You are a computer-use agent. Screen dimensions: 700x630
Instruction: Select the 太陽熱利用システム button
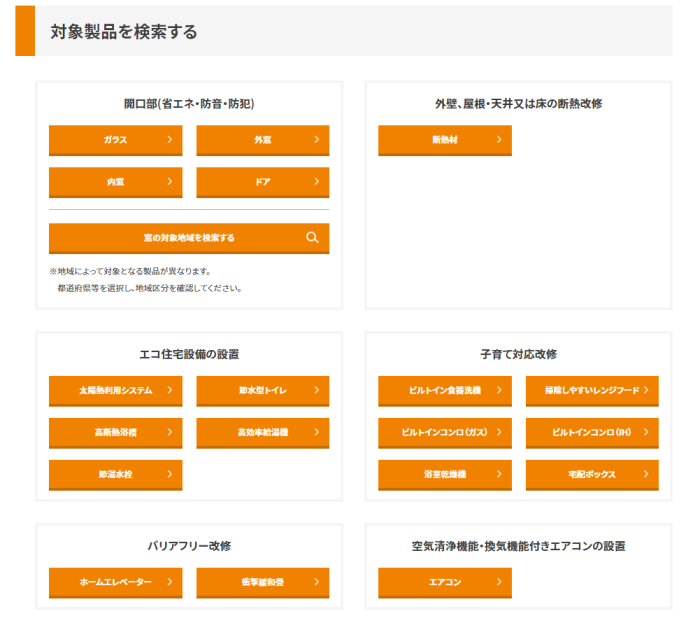point(115,390)
